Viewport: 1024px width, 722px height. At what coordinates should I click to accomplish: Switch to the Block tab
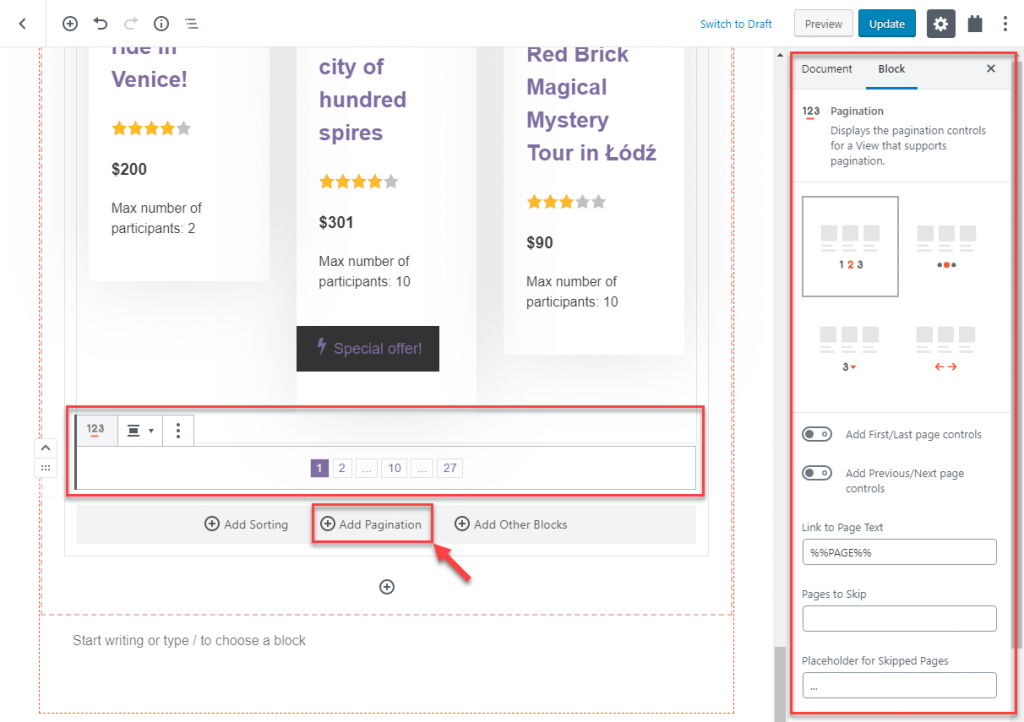click(x=891, y=69)
